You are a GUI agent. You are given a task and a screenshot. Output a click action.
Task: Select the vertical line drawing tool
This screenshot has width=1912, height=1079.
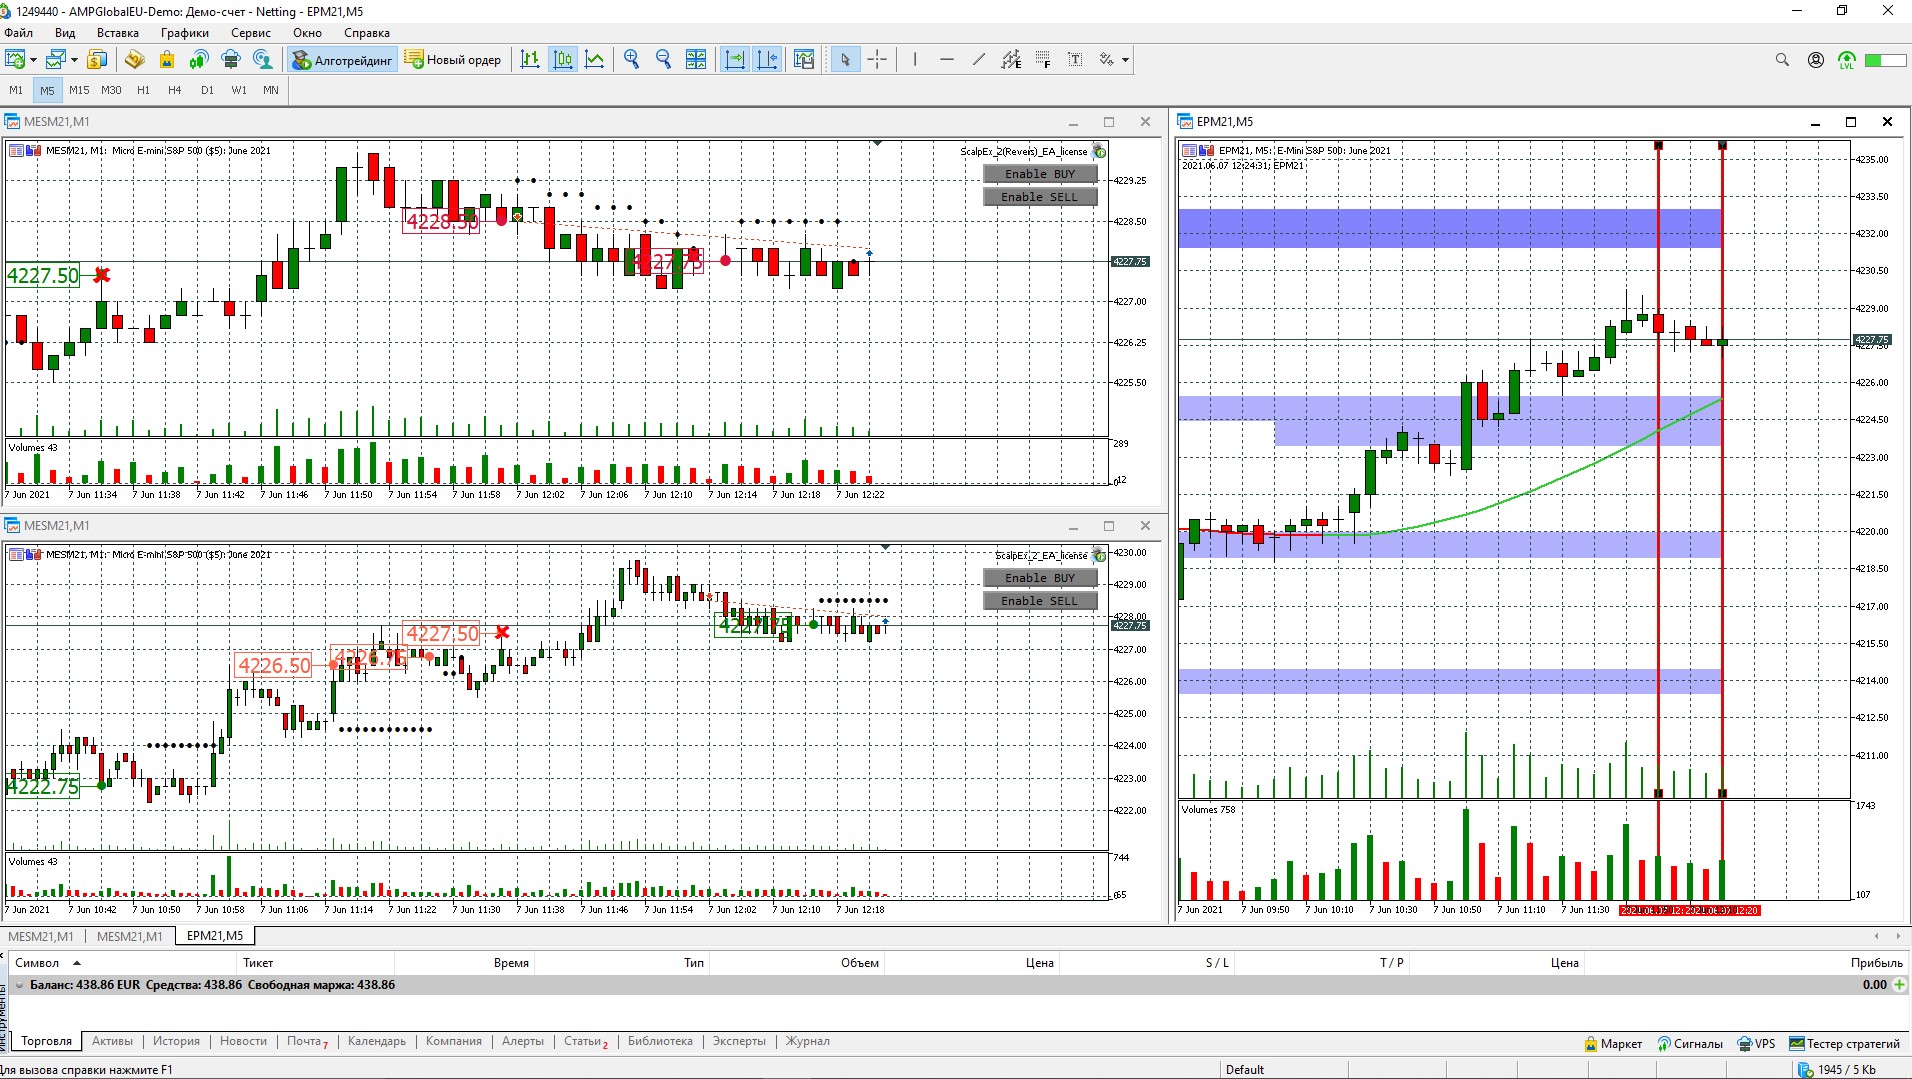pyautogui.click(x=914, y=60)
